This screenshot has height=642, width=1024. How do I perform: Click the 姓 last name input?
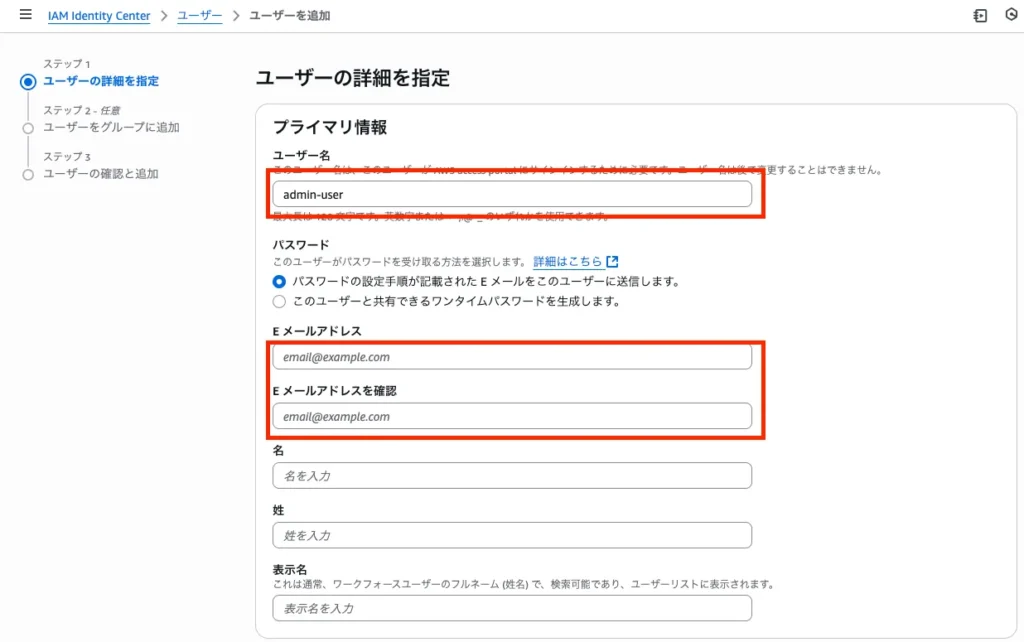(512, 536)
